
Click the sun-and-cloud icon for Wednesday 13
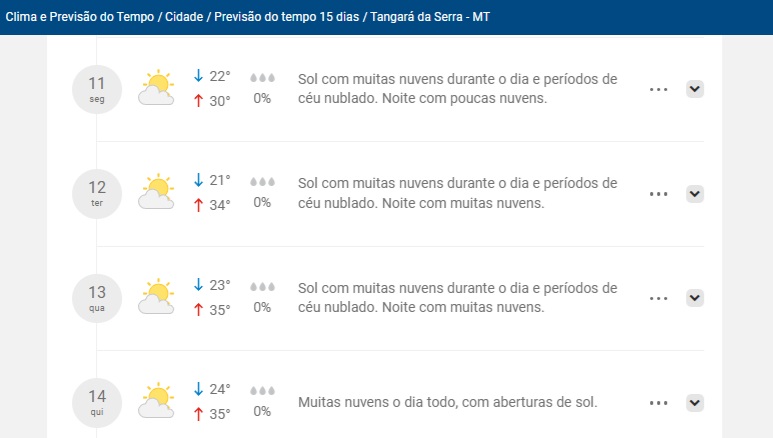pos(156,296)
